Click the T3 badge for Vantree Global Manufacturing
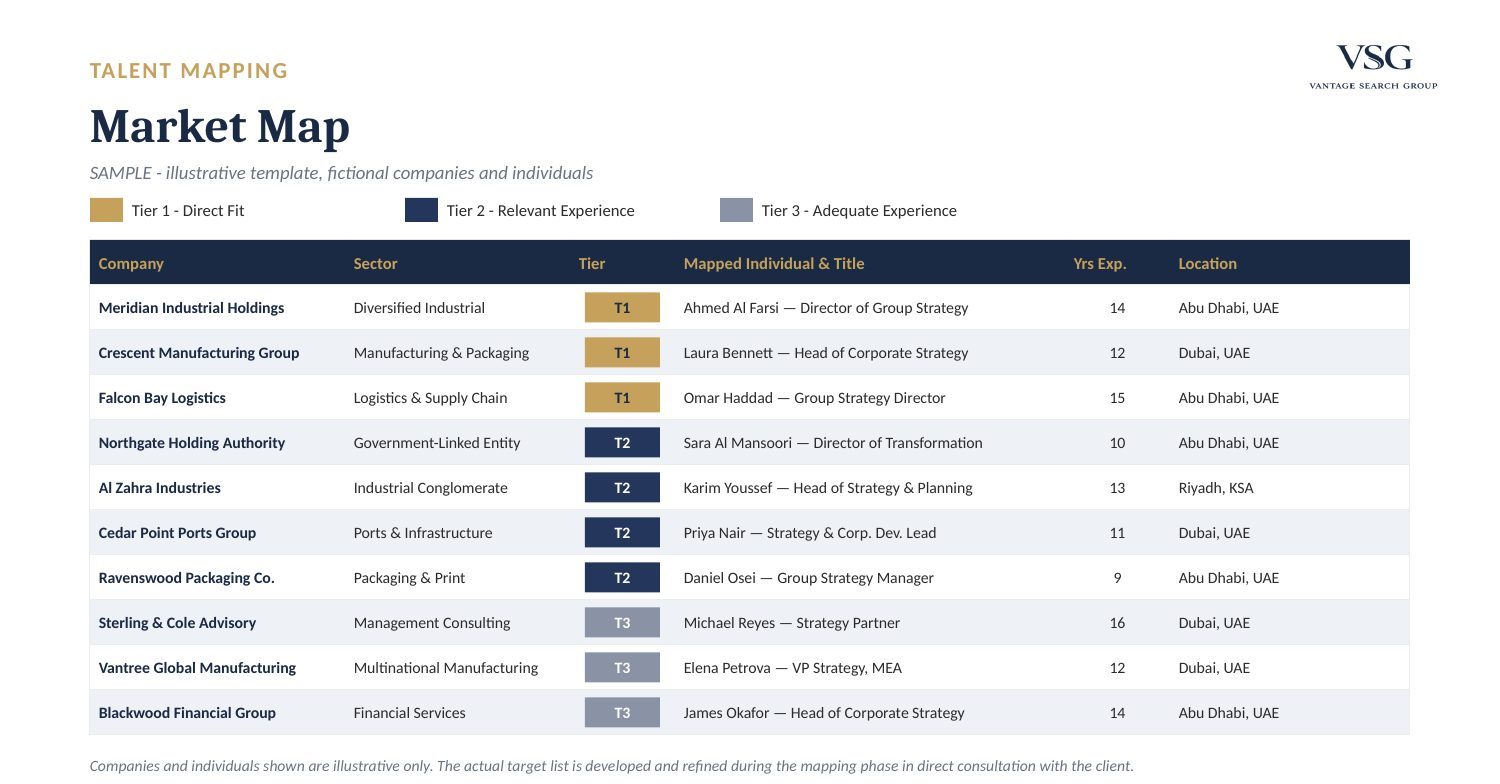Viewport: 1500px width, 784px height. (622, 668)
